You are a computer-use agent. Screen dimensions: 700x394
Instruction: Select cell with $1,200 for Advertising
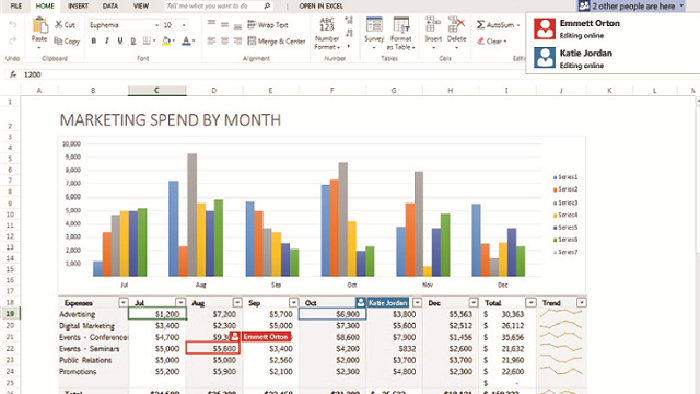pyautogui.click(x=157, y=314)
